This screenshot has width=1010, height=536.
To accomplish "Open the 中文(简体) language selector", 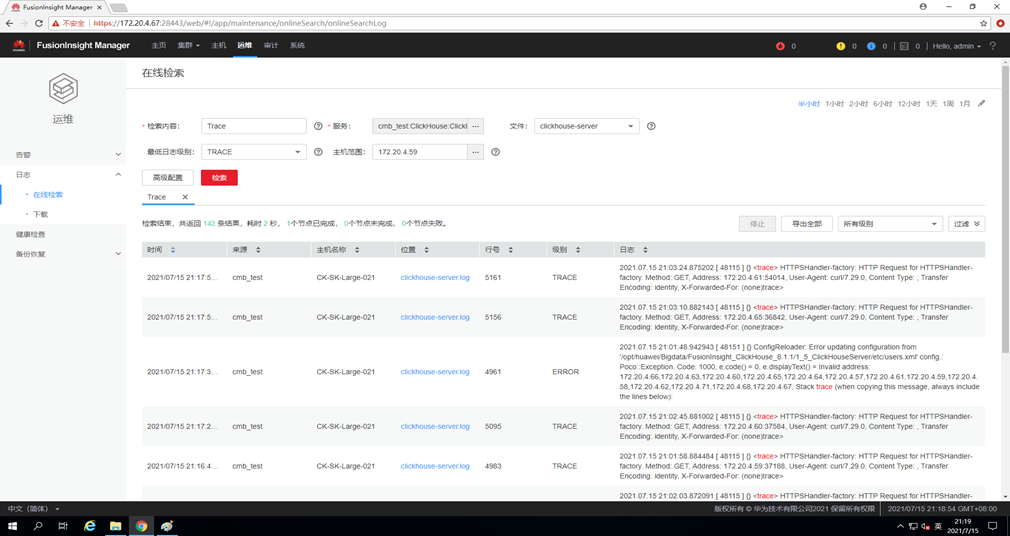I will (33, 509).
